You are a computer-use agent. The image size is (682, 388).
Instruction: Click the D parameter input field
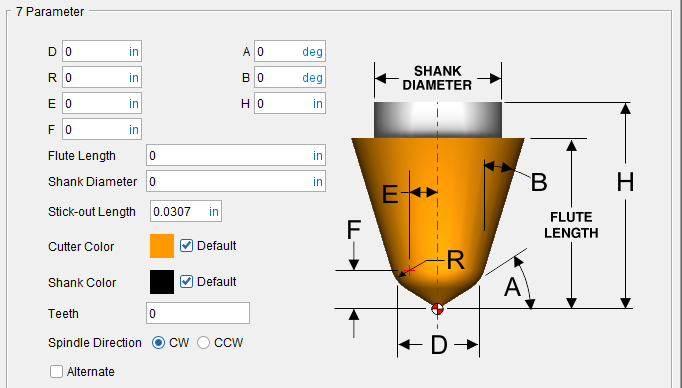102,52
